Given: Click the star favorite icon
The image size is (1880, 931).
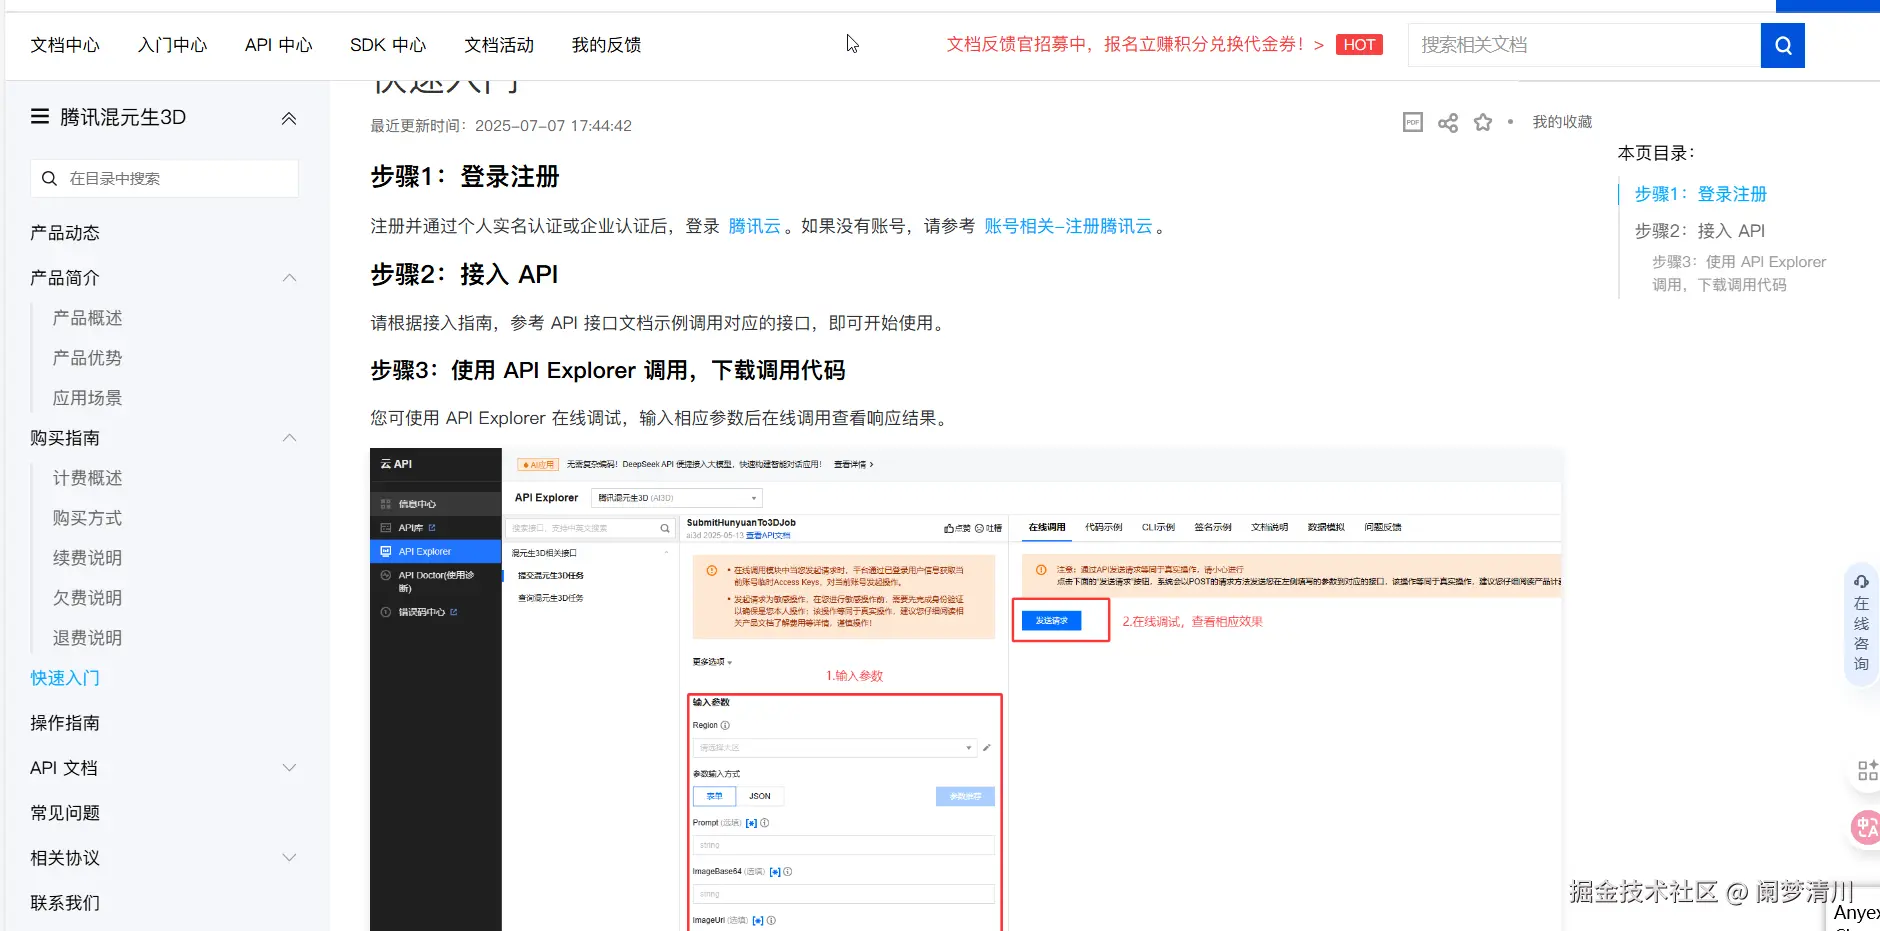Looking at the screenshot, I should 1483,122.
